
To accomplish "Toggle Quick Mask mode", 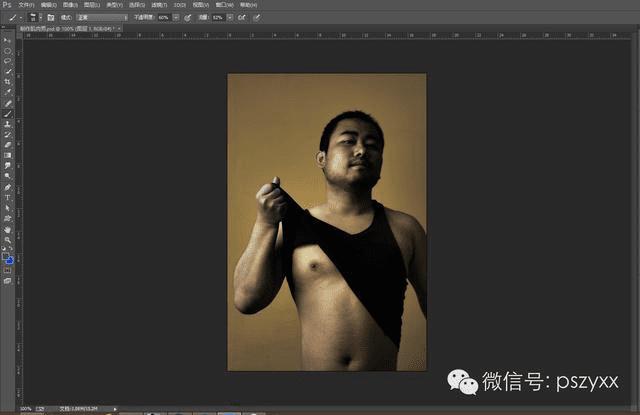I will [x=7, y=270].
